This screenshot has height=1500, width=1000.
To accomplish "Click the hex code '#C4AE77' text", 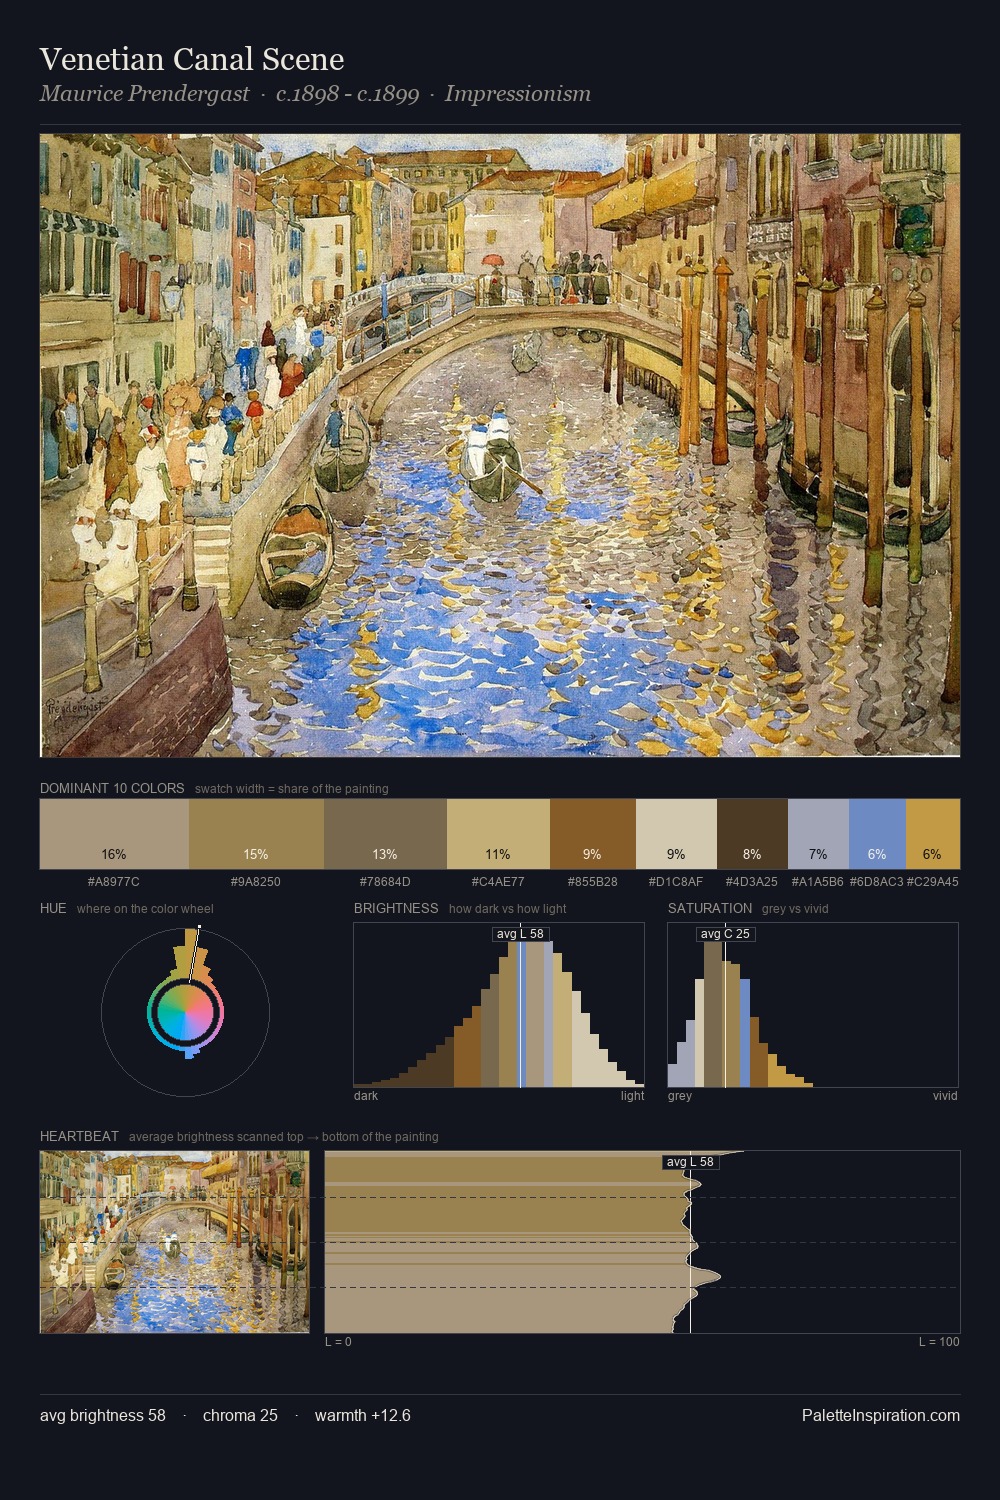I will [498, 882].
